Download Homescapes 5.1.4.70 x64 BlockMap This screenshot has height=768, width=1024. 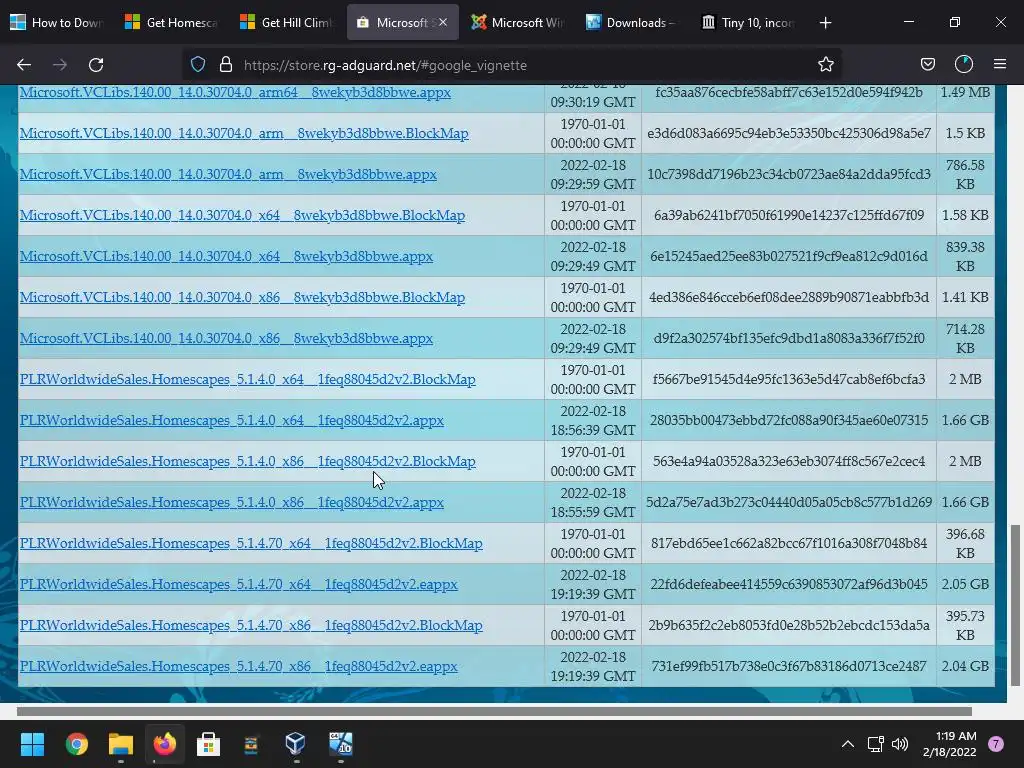(251, 543)
